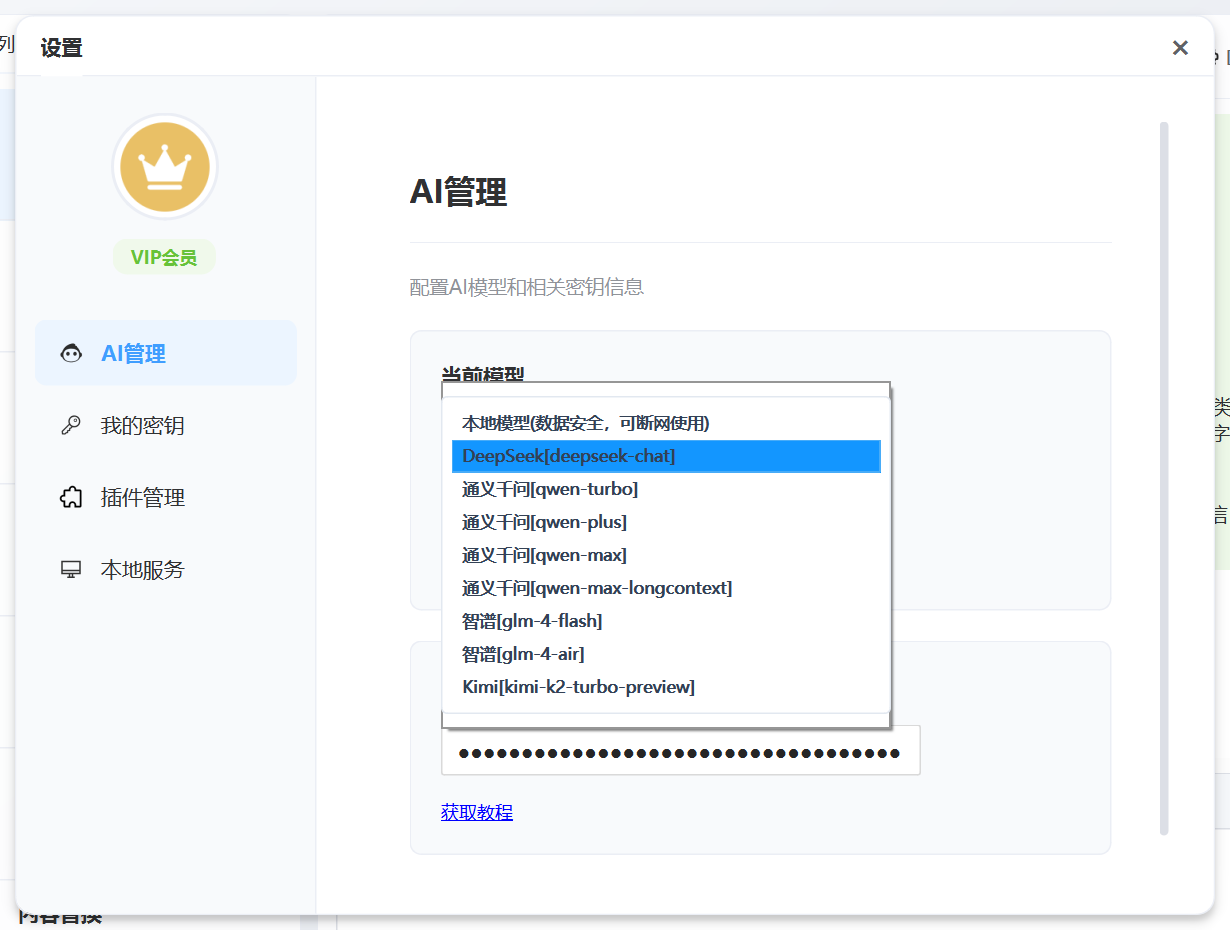The width and height of the screenshot is (1230, 930).
Task: Click the puzzle icon beside 插件管理
Action: 71,497
